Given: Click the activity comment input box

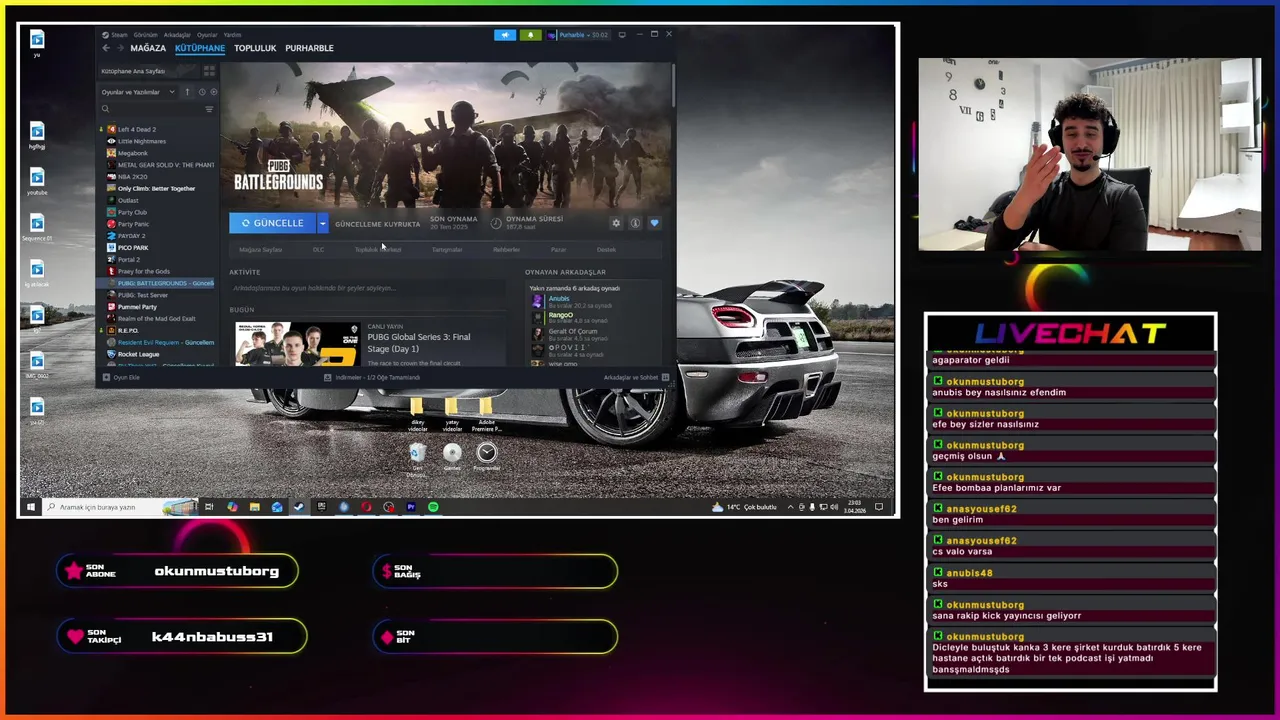Looking at the screenshot, I should click(x=367, y=288).
